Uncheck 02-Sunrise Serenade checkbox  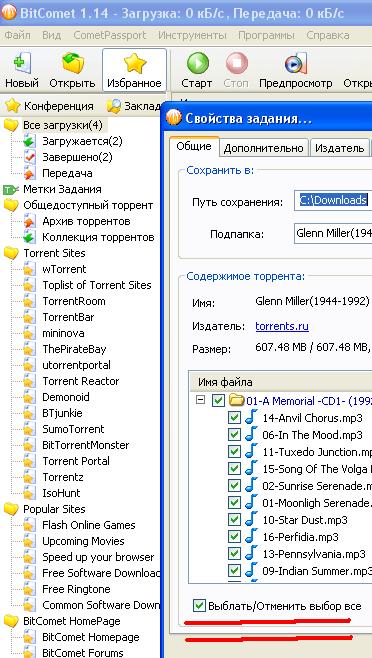tap(234, 486)
